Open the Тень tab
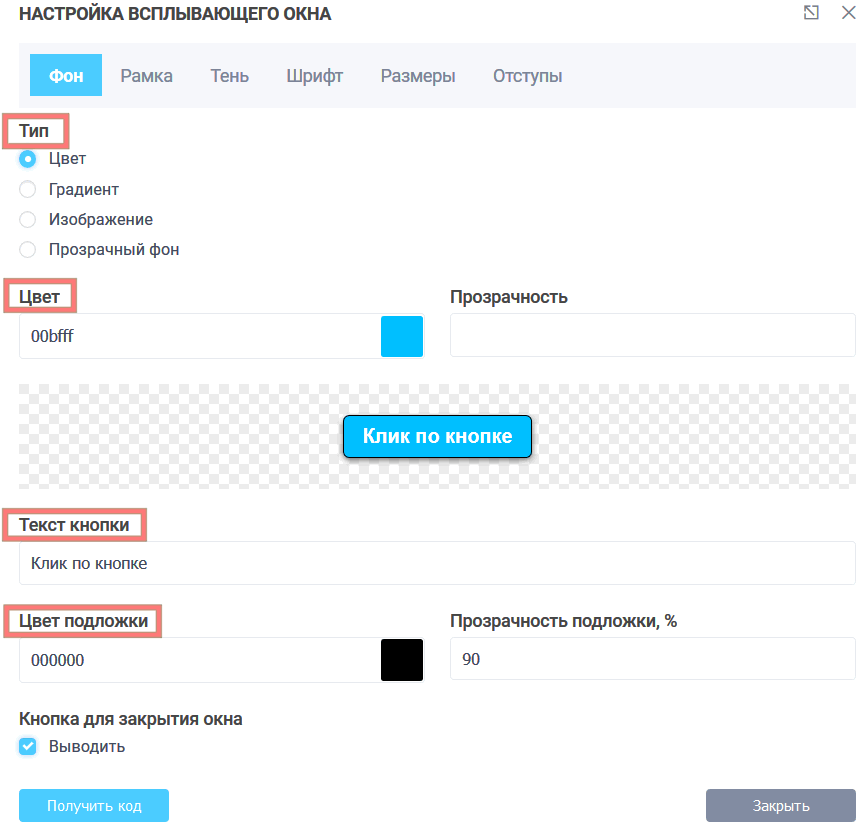Image resolution: width=865 pixels, height=823 pixels. (x=229, y=76)
